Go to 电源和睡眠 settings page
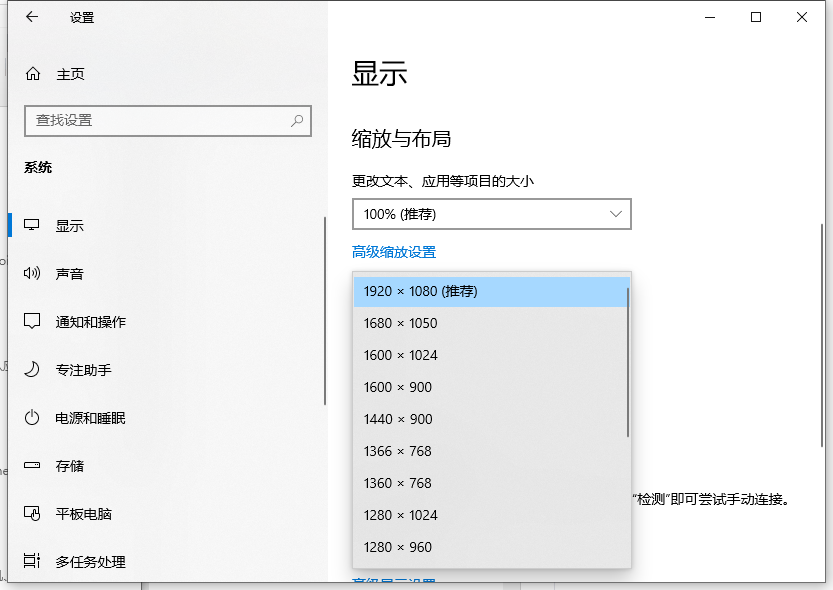This screenshot has height=590, width=833. pos(90,418)
